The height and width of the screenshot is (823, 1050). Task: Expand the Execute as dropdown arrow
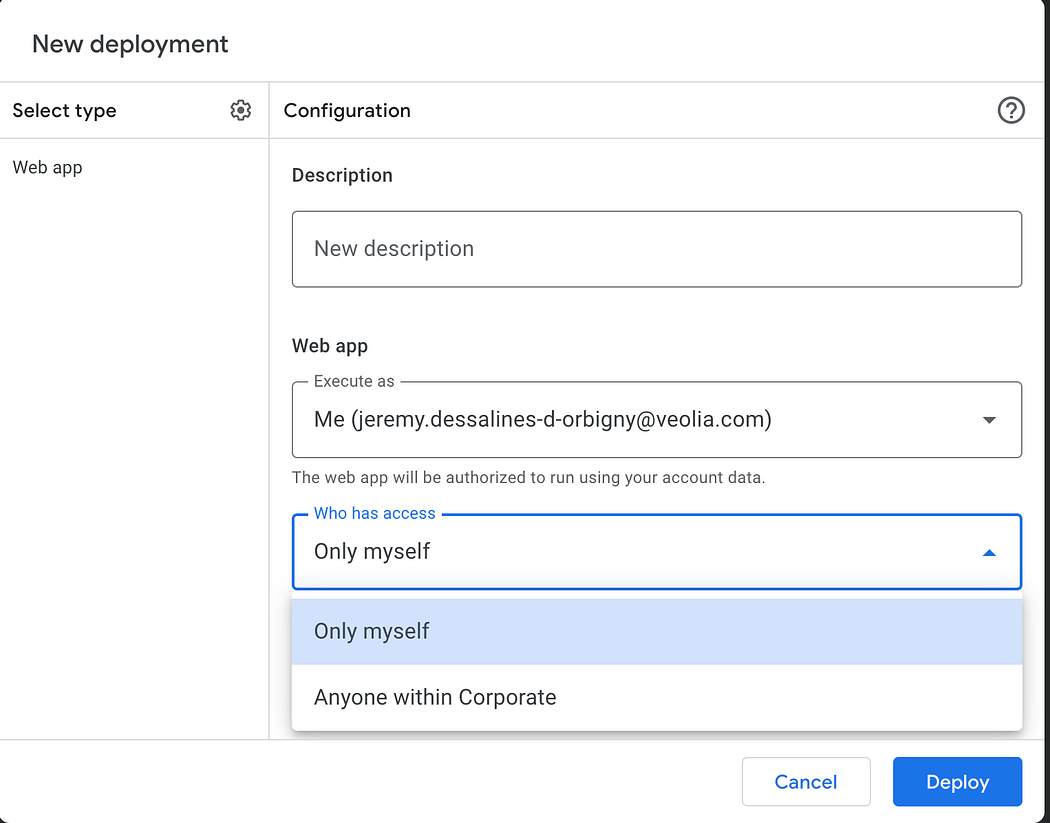(x=989, y=420)
